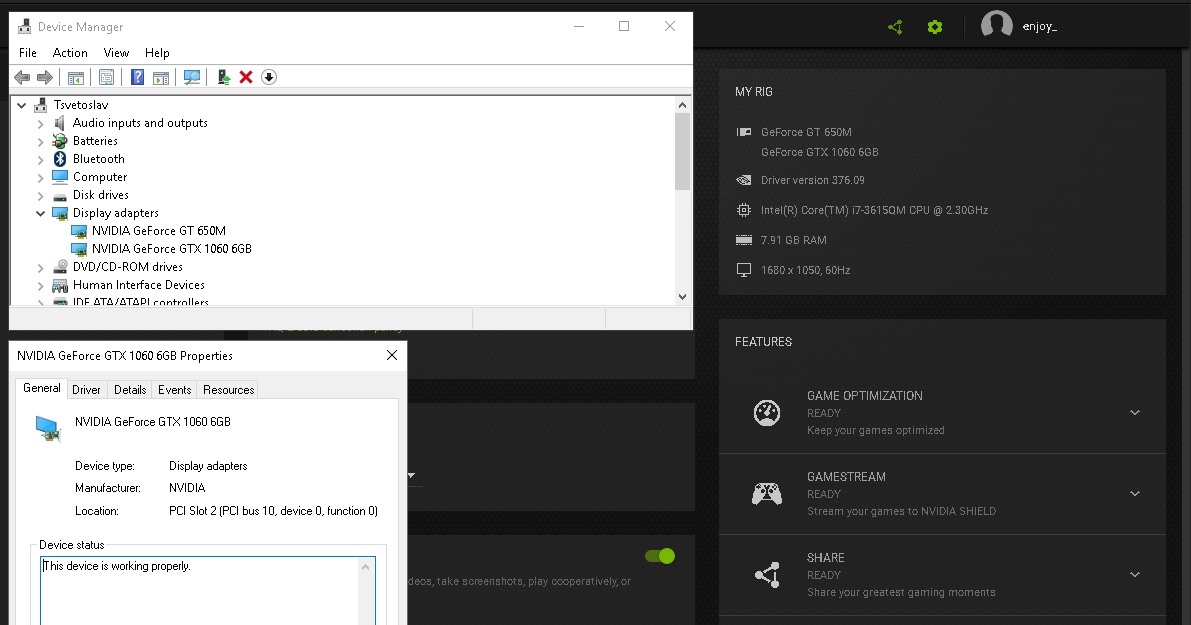Expand the Computer node
The image size is (1191, 625).
(x=40, y=177)
